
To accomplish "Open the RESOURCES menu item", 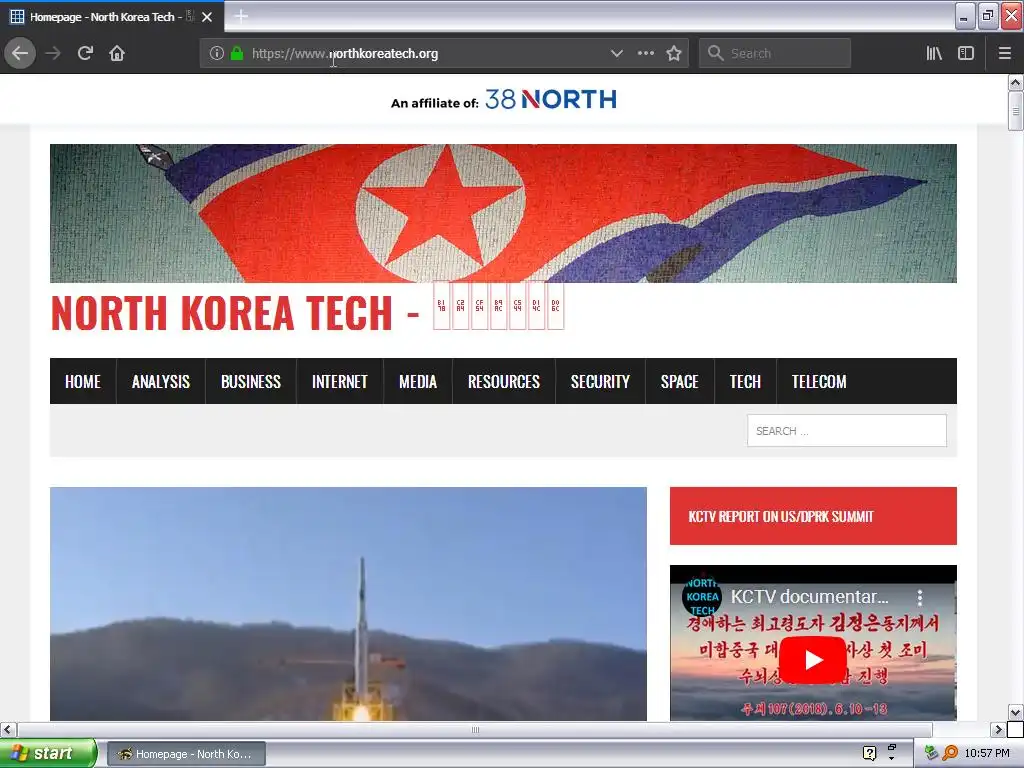I will [504, 381].
